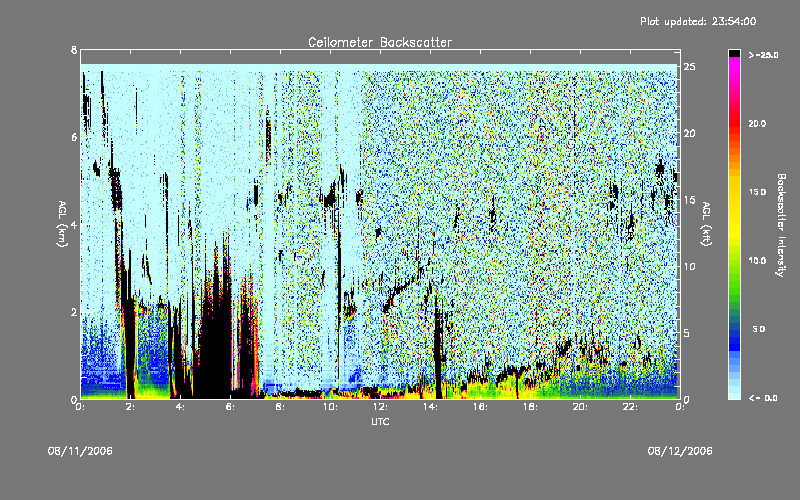800x500 pixels.
Task: Click the end date 08/12/2006
Action: click(x=680, y=451)
